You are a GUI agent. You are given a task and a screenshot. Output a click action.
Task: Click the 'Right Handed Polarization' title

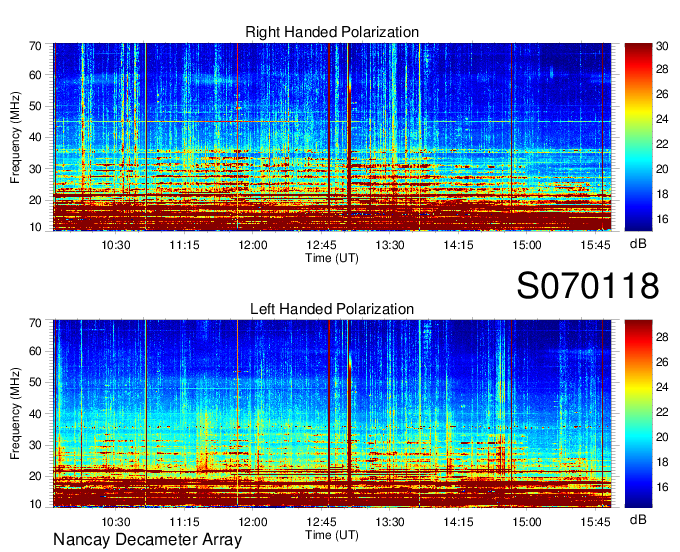click(332, 32)
